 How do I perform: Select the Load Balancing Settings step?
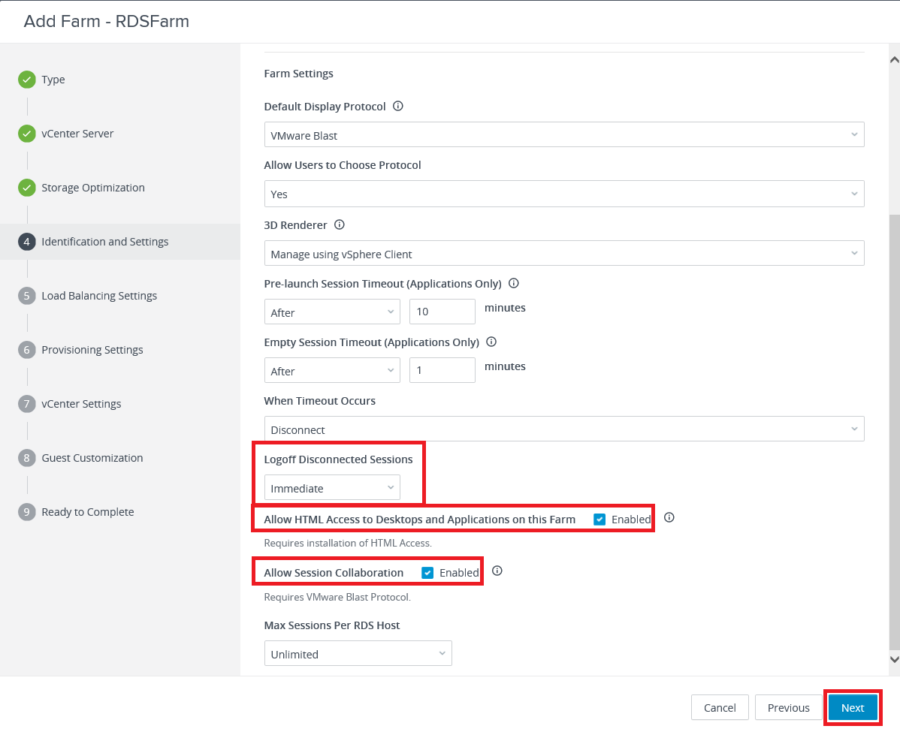pos(97,295)
